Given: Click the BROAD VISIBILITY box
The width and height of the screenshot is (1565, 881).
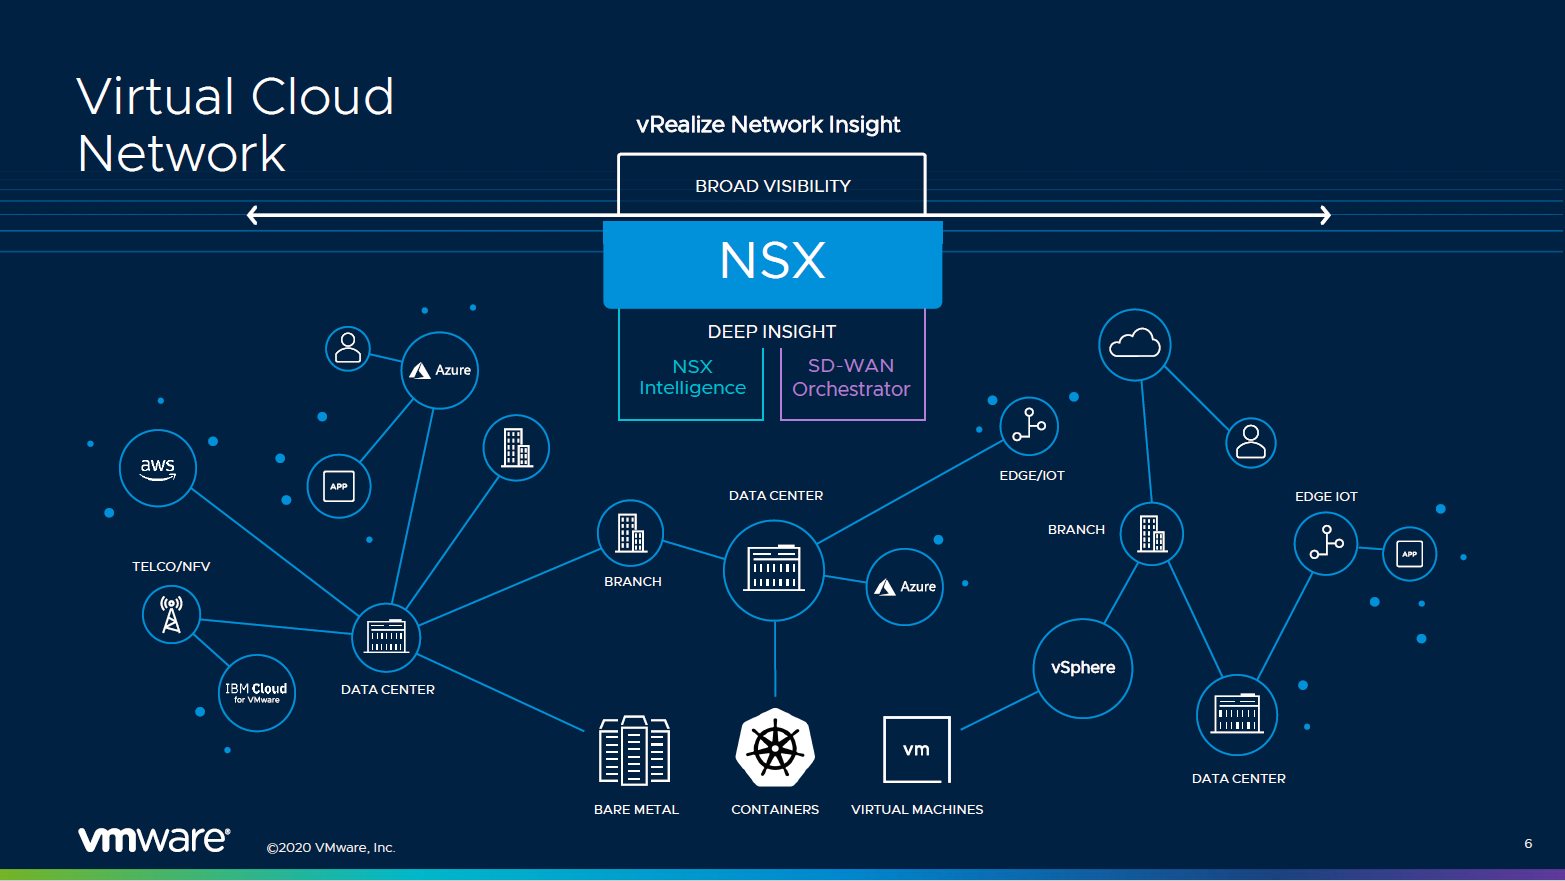Looking at the screenshot, I should coord(772,185).
